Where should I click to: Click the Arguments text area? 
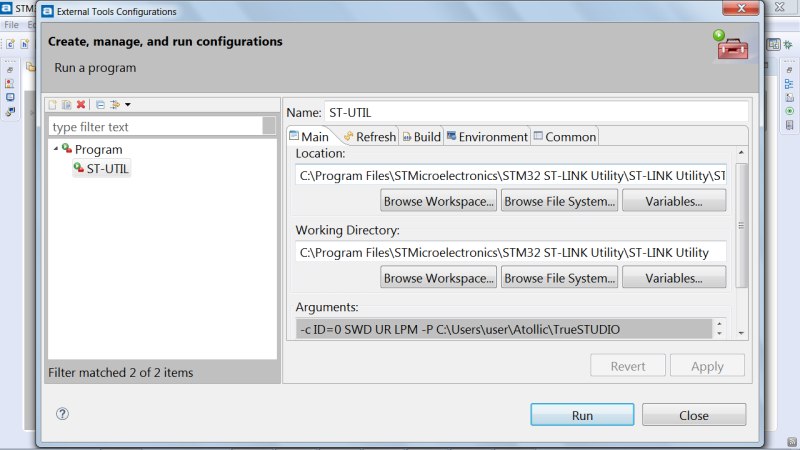point(504,329)
